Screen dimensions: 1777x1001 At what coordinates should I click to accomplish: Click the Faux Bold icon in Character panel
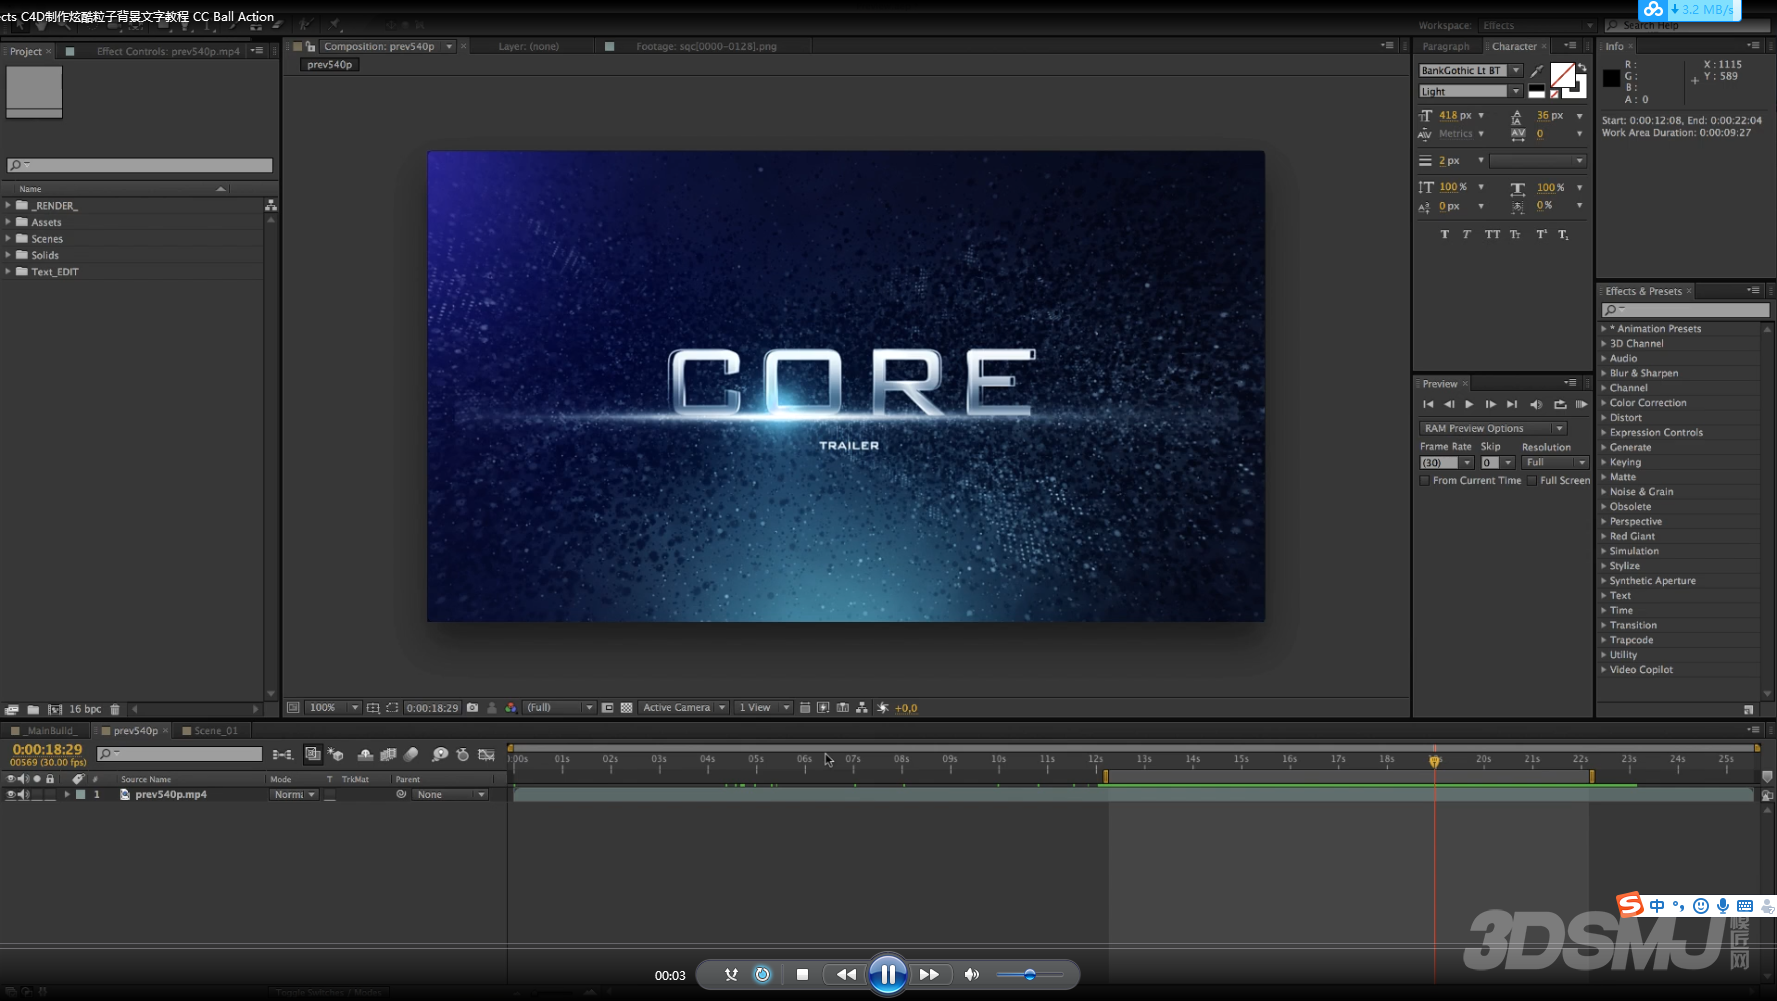[1444, 234]
